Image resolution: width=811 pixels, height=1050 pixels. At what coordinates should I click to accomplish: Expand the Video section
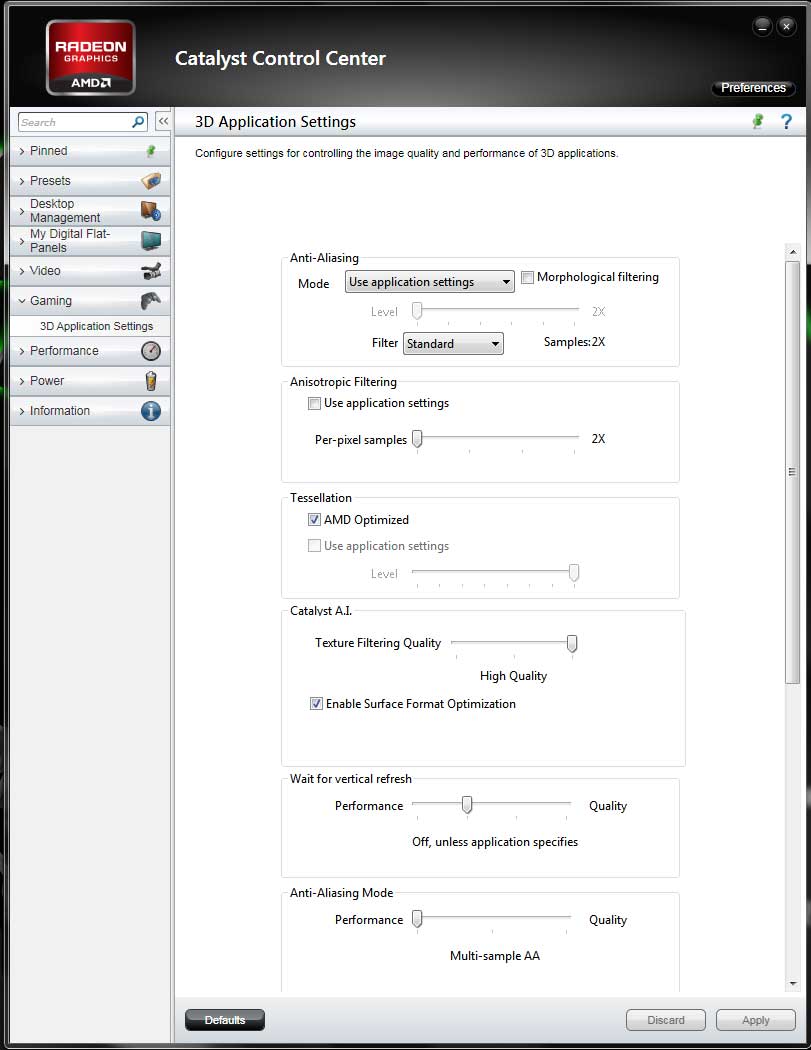pyautogui.click(x=90, y=271)
